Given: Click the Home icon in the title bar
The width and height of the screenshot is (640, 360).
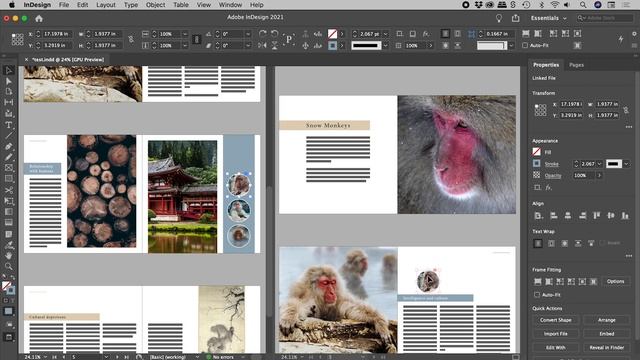Looking at the screenshot, I should pos(39,18).
